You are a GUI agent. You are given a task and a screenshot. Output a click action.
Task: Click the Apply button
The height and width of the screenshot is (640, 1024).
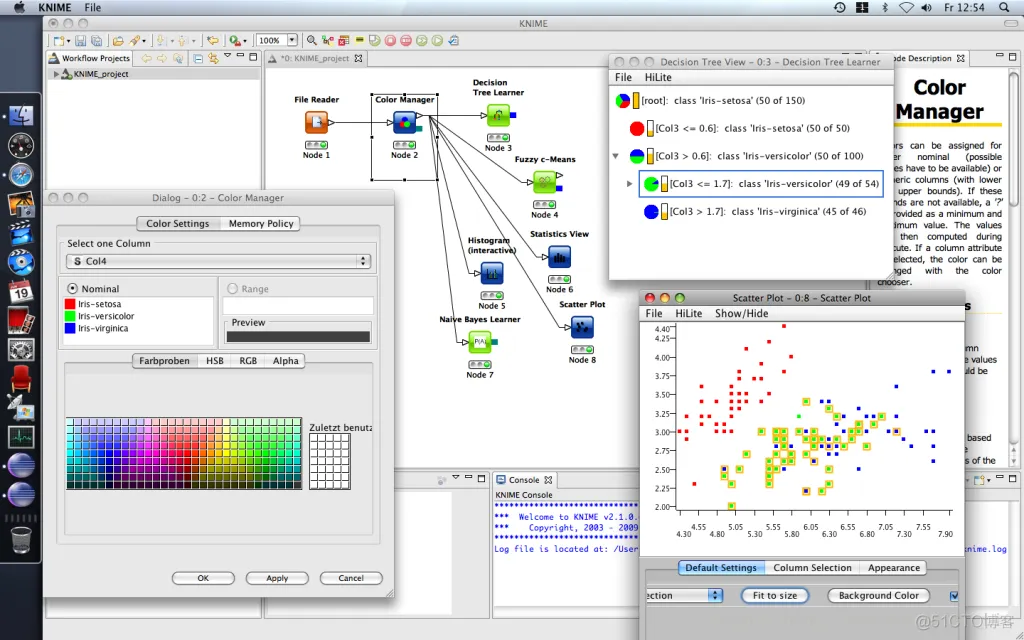tap(277, 578)
